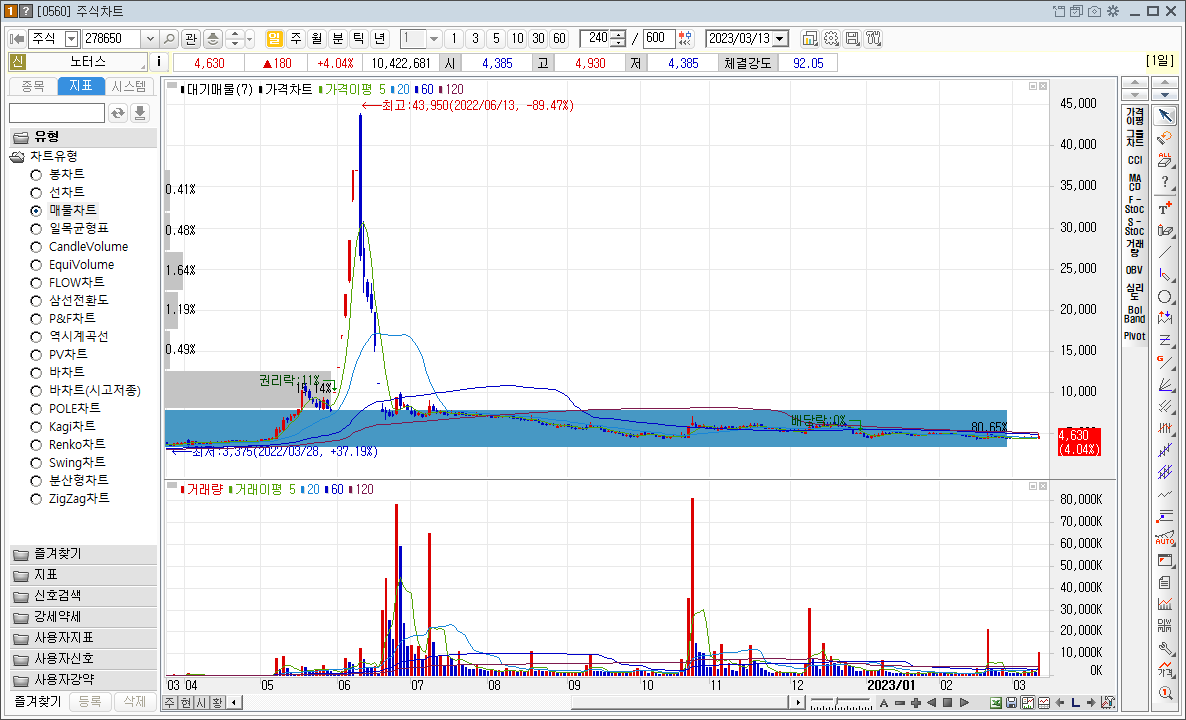Image resolution: width=1186 pixels, height=720 pixels.
Task: Select the 일목균형표 chart type
Action: coord(36,228)
